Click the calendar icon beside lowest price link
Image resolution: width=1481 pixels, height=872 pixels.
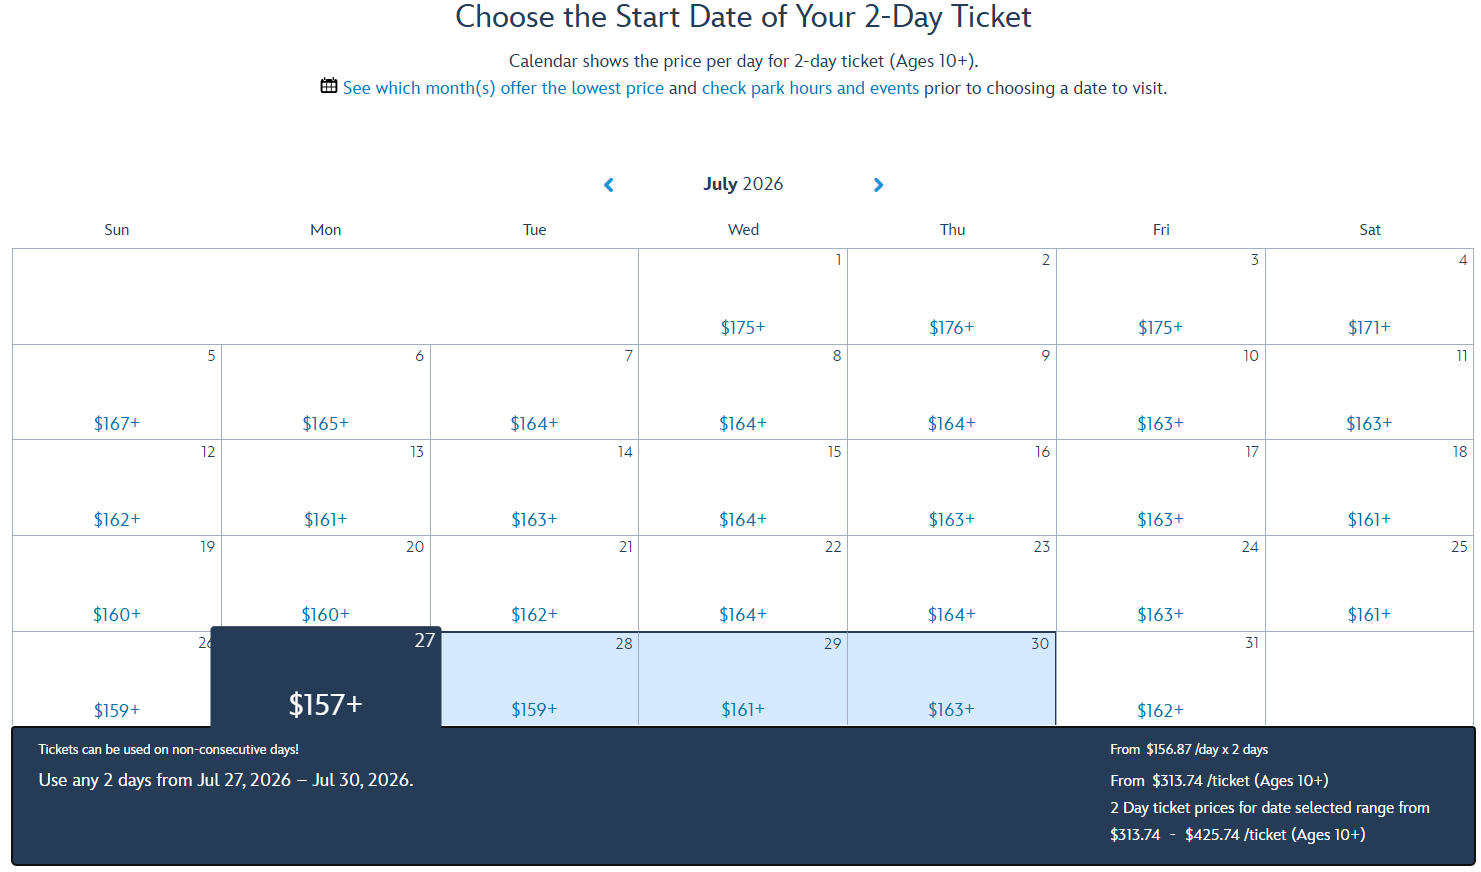click(329, 86)
